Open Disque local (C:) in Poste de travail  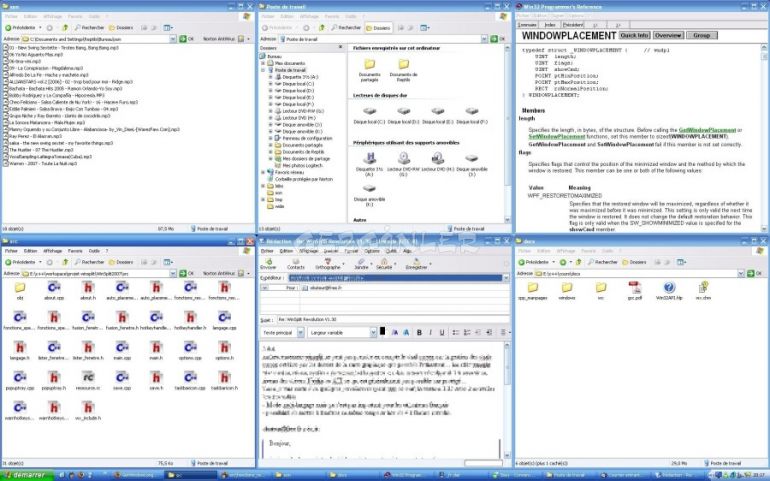point(369,115)
